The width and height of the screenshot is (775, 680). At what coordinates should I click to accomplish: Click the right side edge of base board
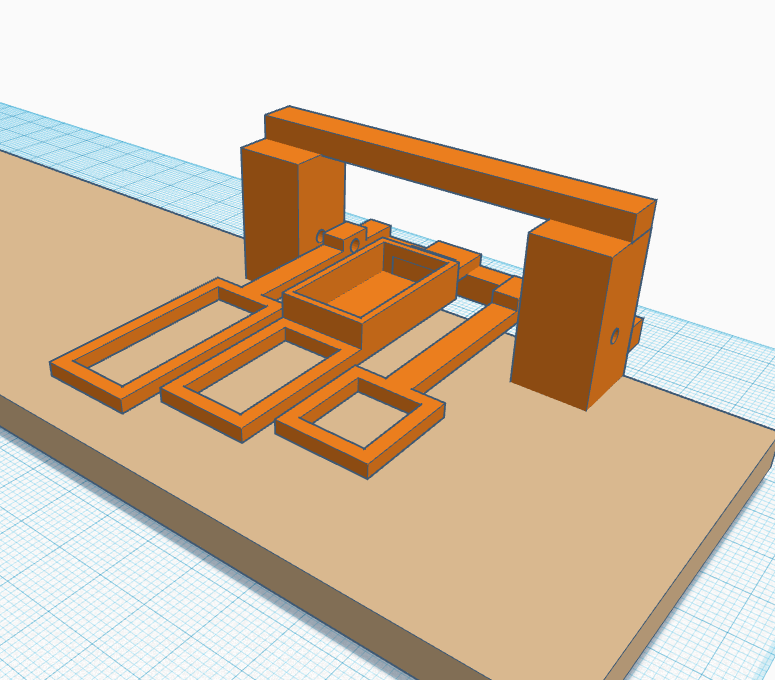tap(700, 560)
